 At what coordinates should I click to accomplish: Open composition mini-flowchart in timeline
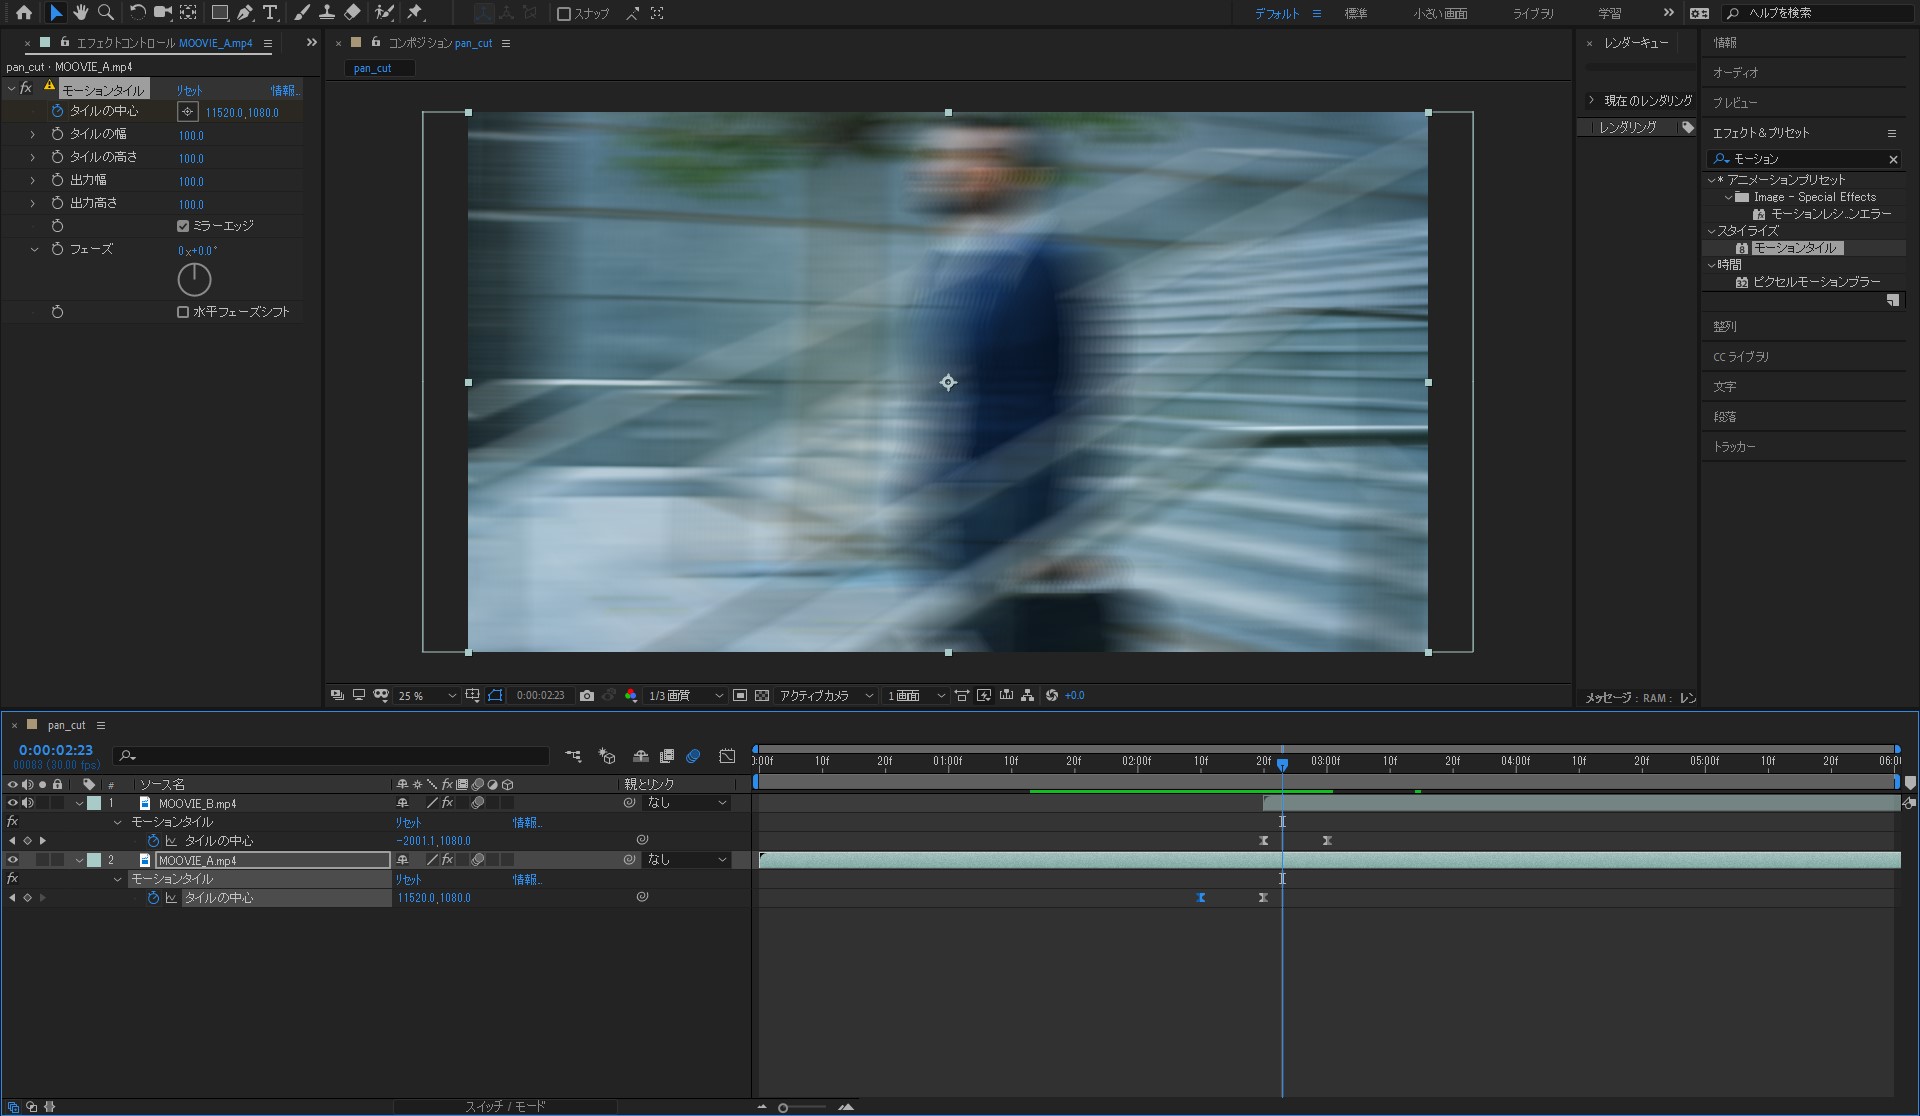click(x=573, y=756)
